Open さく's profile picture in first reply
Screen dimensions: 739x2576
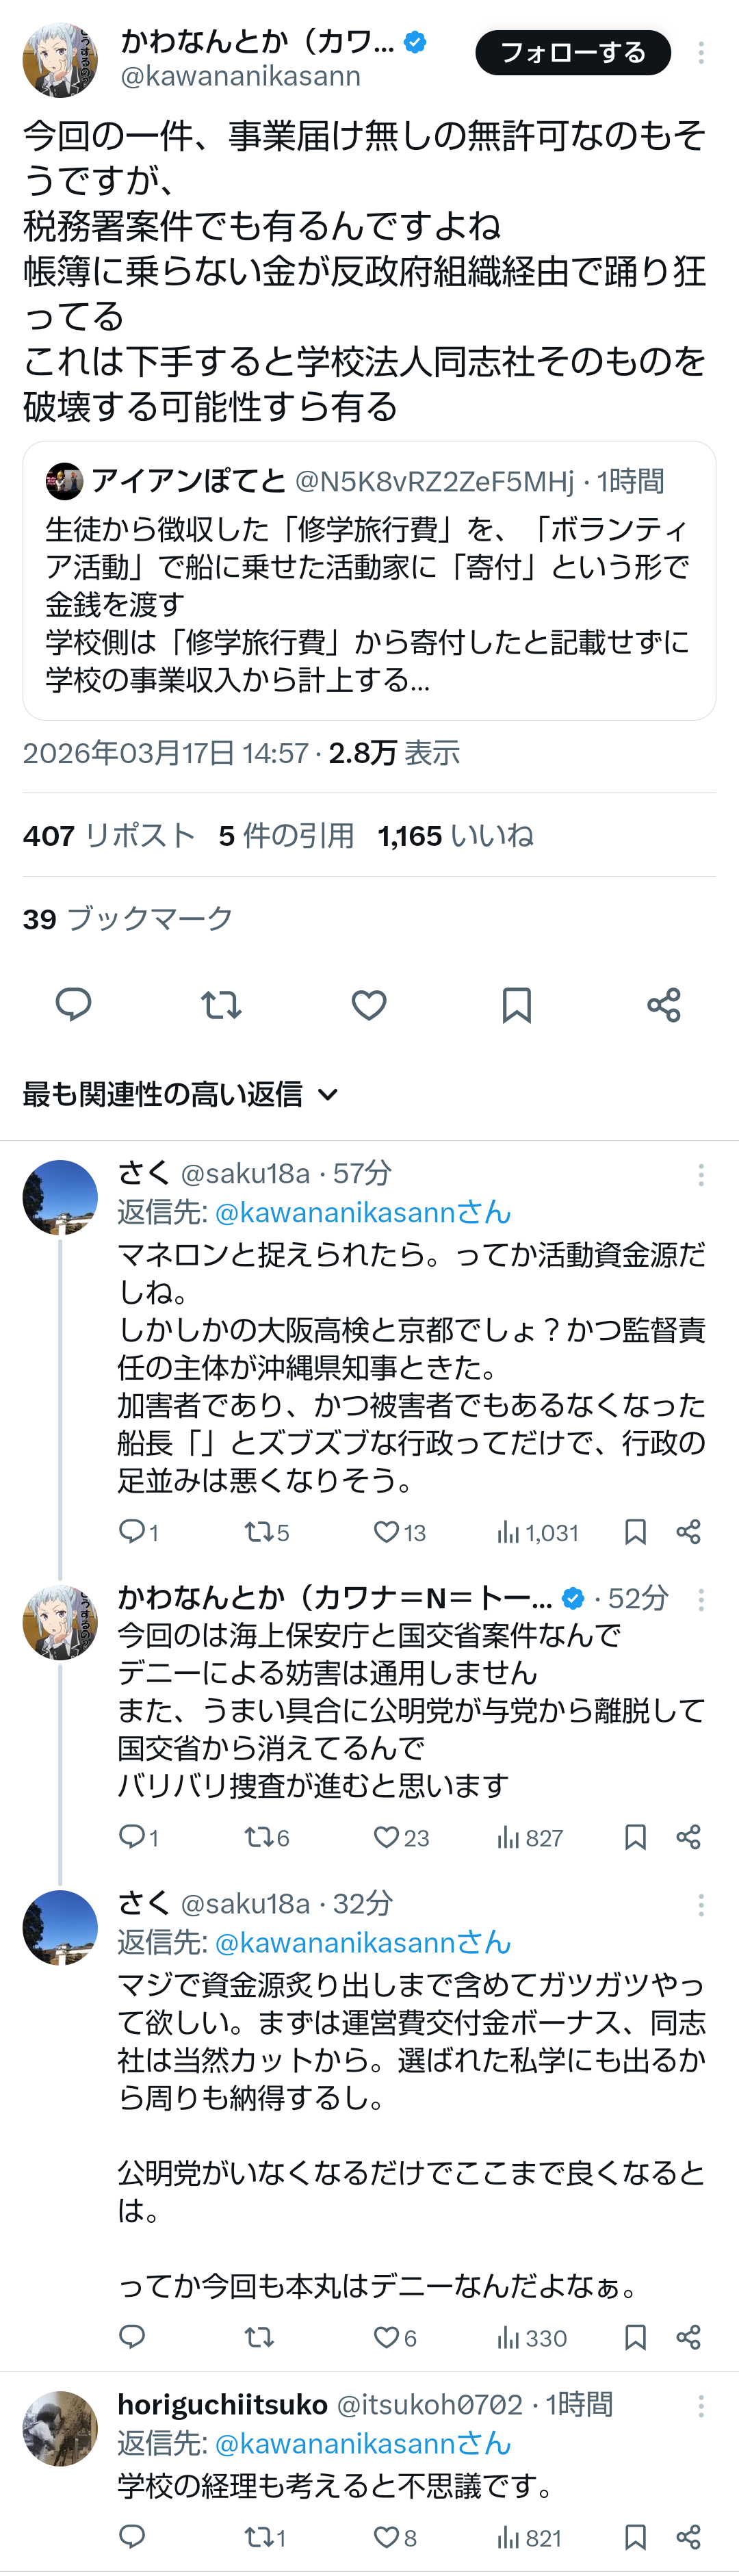click(60, 1197)
